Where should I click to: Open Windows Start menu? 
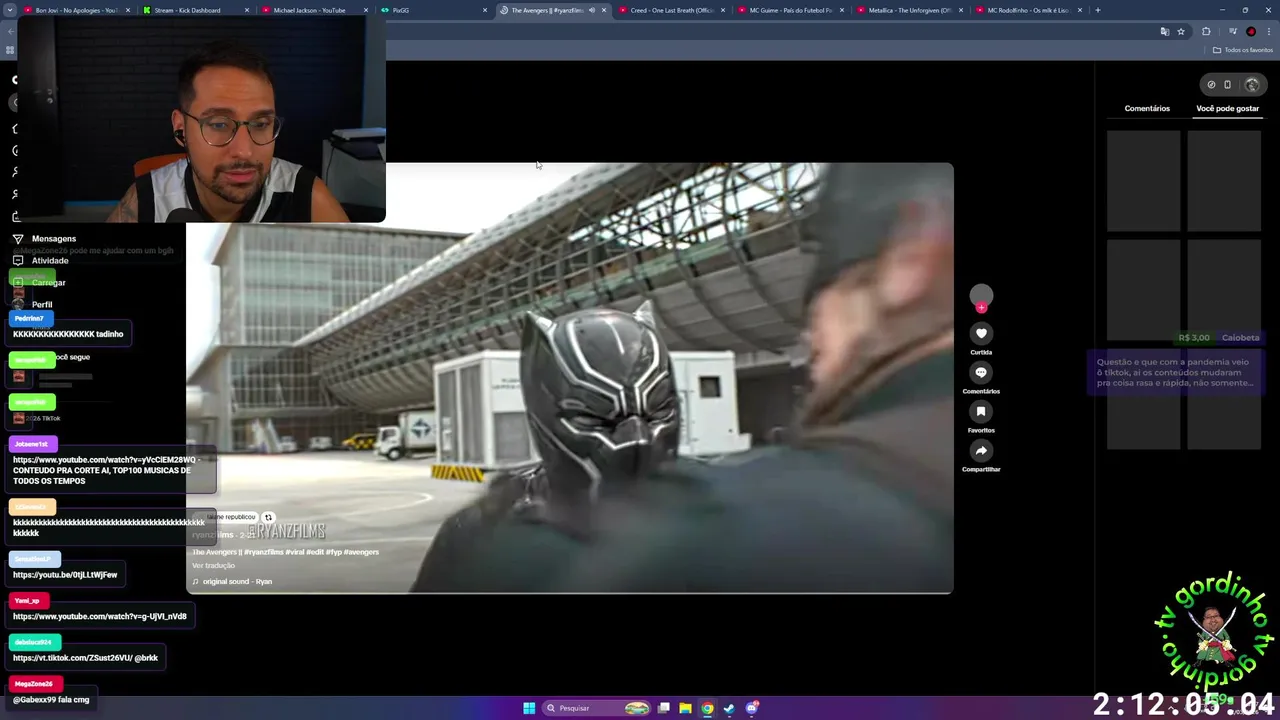(529, 708)
